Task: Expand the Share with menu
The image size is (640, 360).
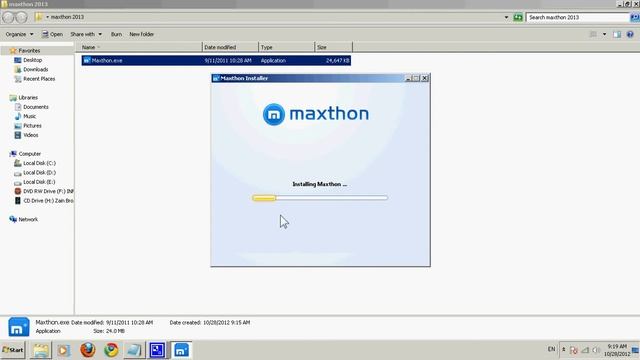Action: tap(86, 34)
